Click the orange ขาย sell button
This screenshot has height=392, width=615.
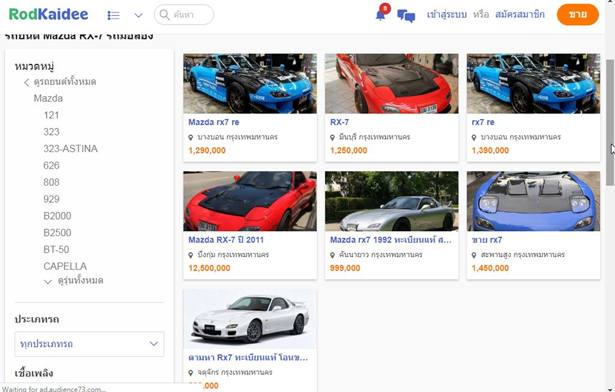tap(577, 15)
